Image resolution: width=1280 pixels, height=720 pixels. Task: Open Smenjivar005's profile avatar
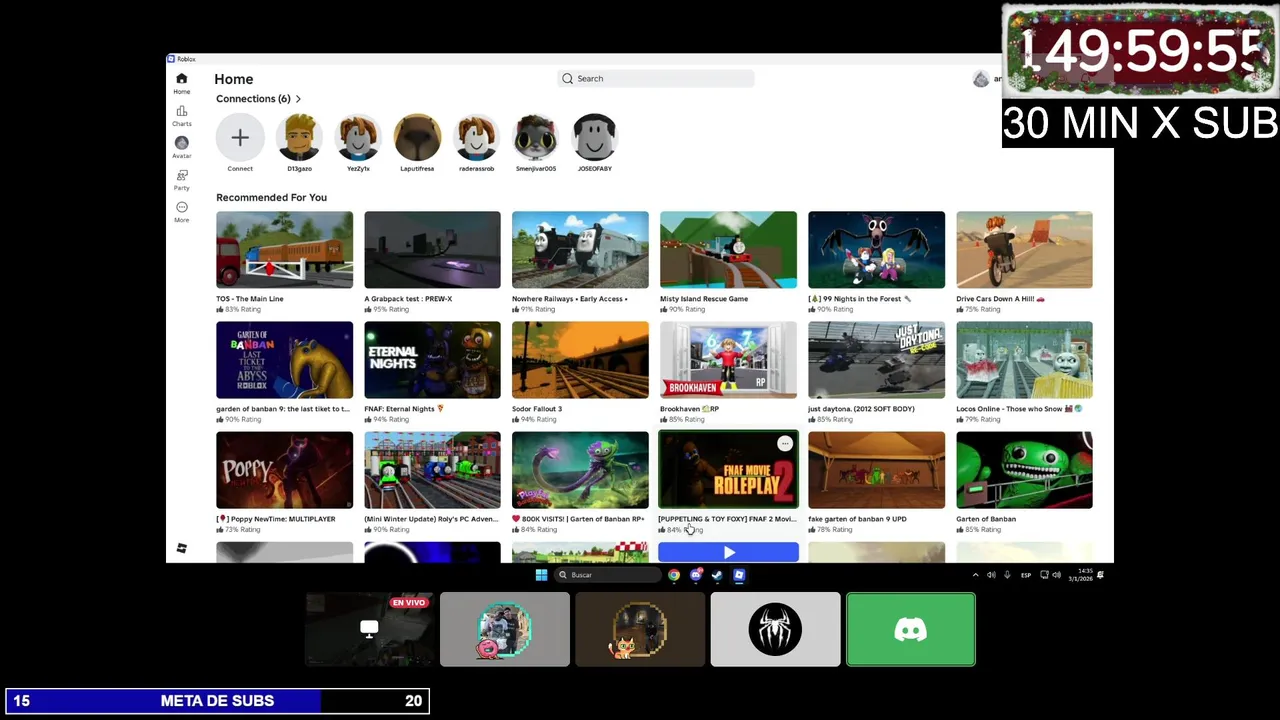click(x=535, y=138)
